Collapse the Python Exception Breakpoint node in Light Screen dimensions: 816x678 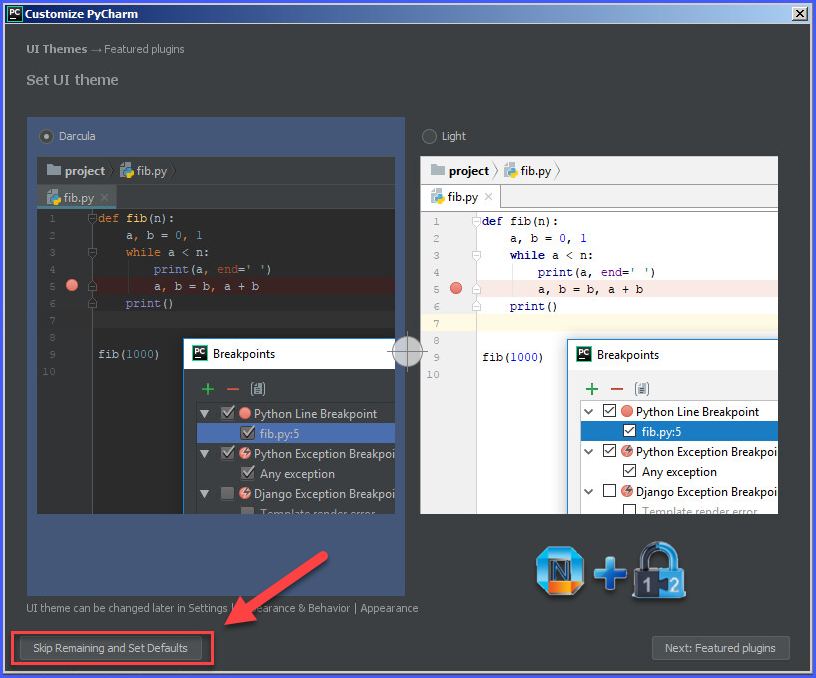[589, 452]
